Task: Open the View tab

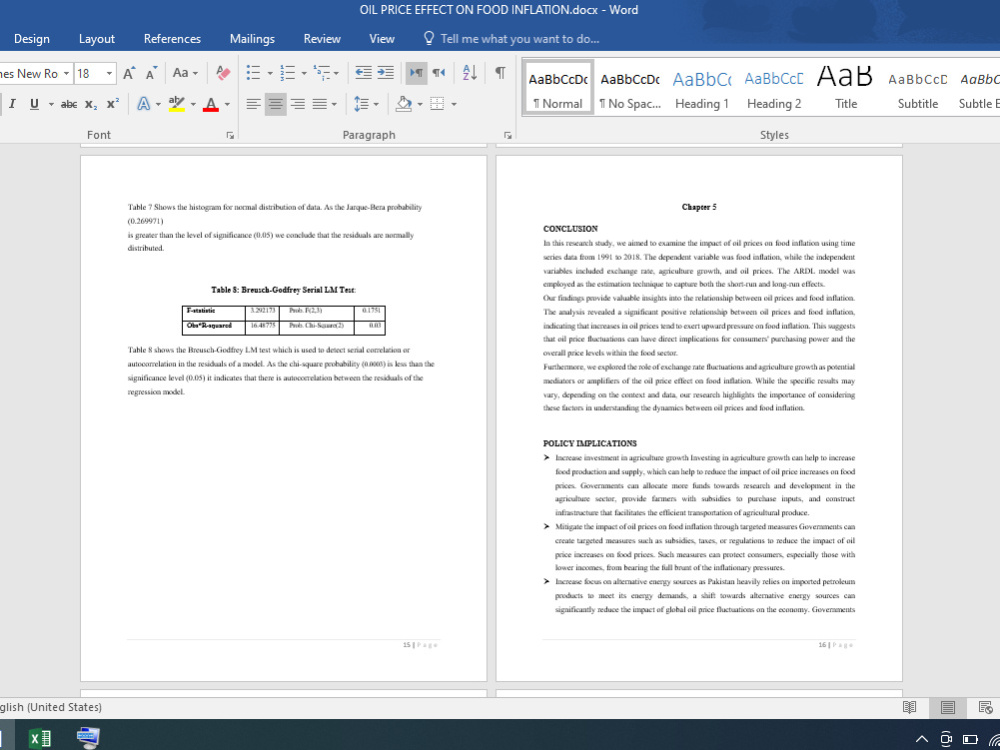Action: (x=381, y=39)
